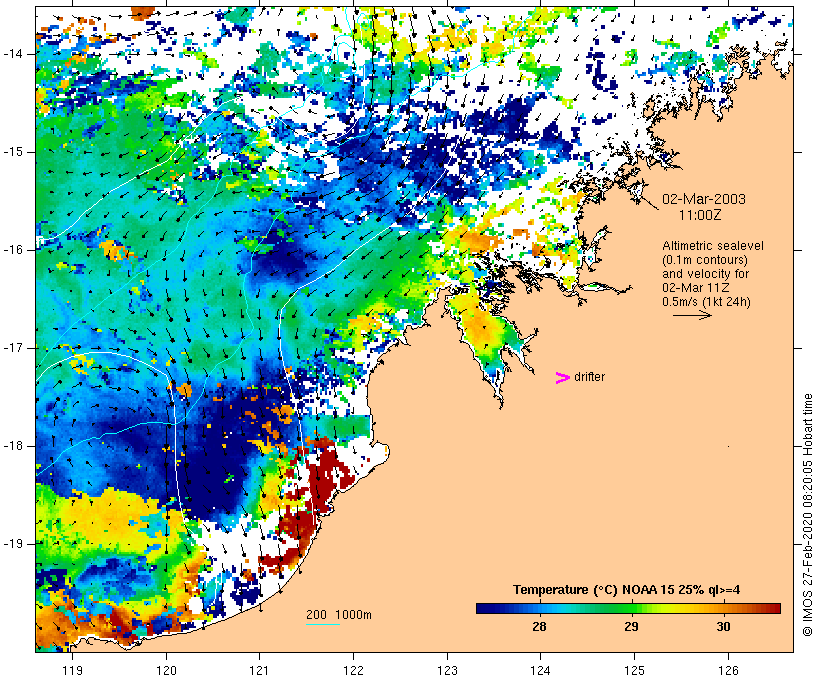Screen dimensions: 820x680
Task: Click the '0.5m/s (1kt 24h)' label
Action: tap(706, 302)
